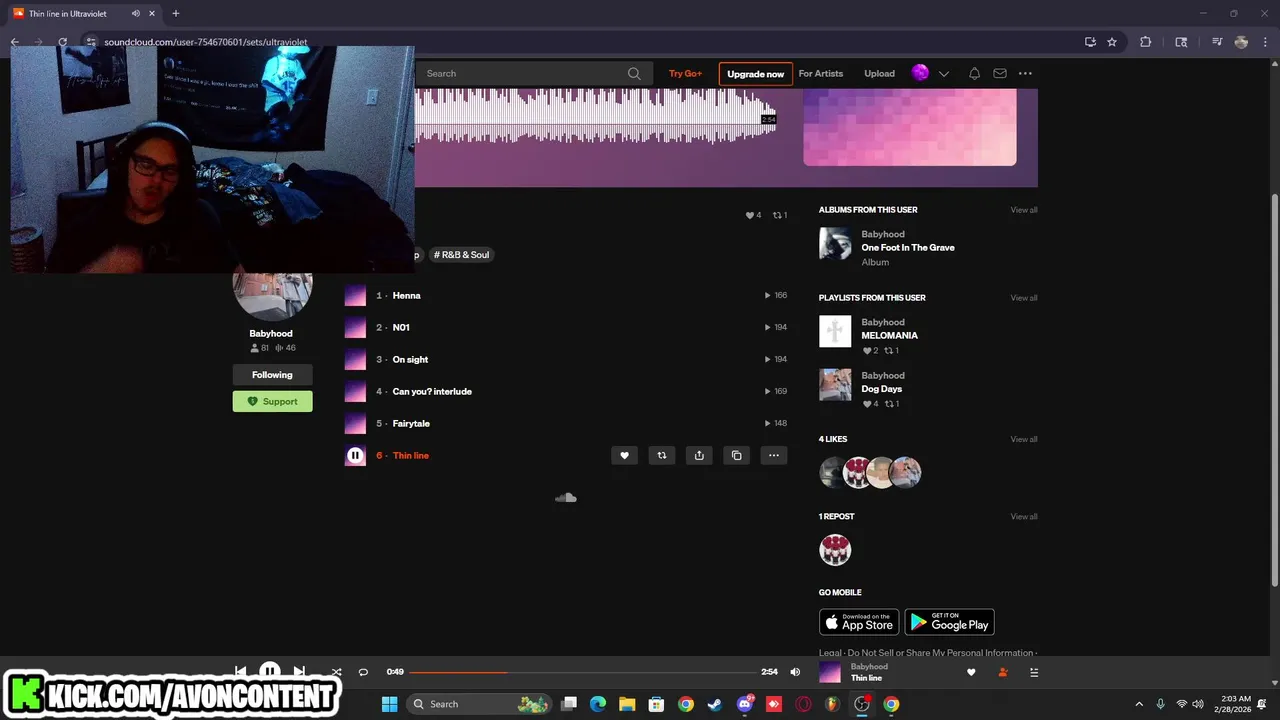Viewport: 1280px width, 720px height.
Task: Install app icon in address bar
Action: [1090, 42]
